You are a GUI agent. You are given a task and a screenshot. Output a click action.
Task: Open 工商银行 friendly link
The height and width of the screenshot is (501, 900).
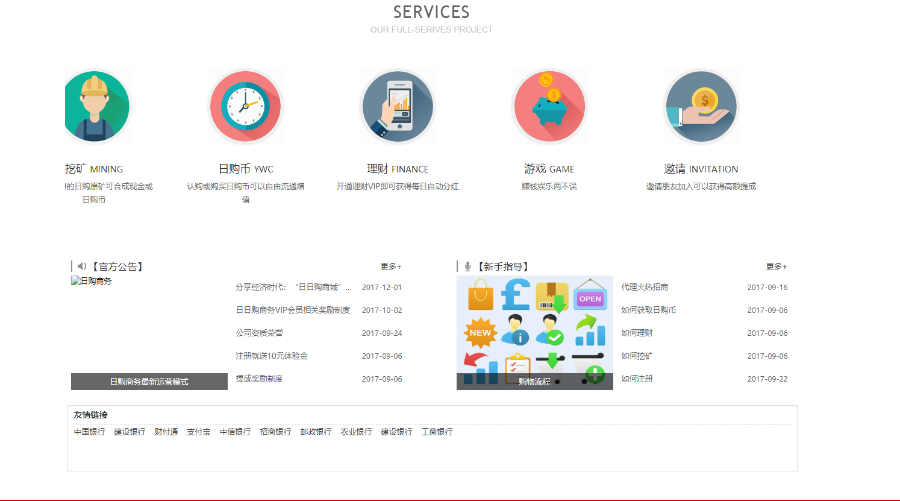click(x=437, y=432)
